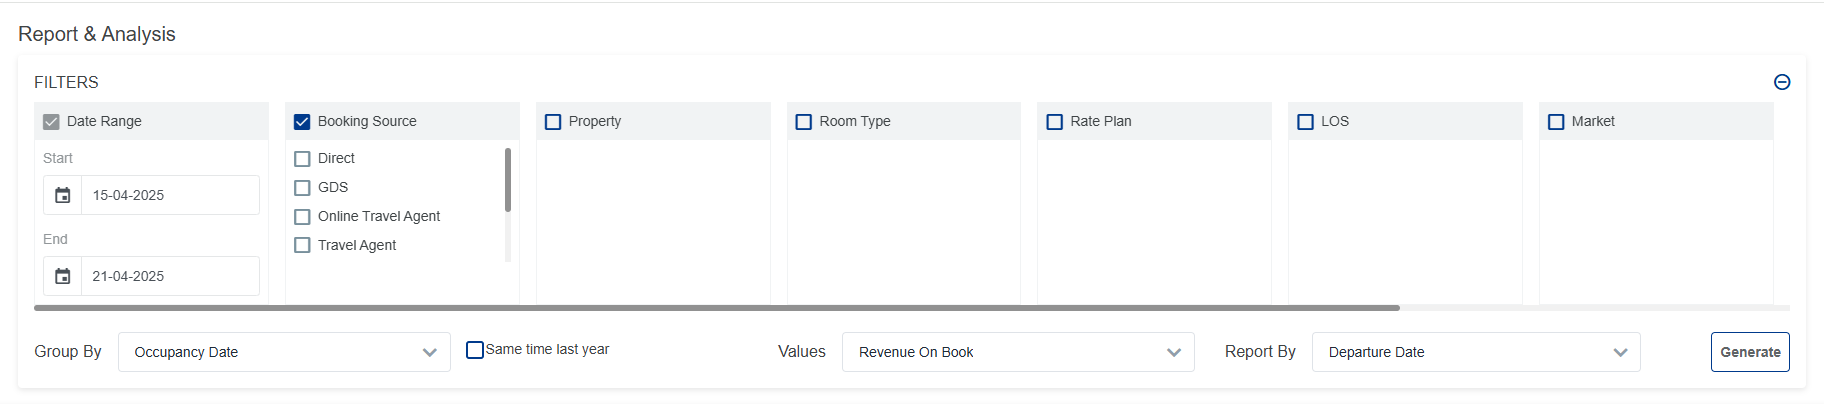The image size is (1824, 413).
Task: Collapse the Filters panel with minus icon
Action: coord(1781,82)
